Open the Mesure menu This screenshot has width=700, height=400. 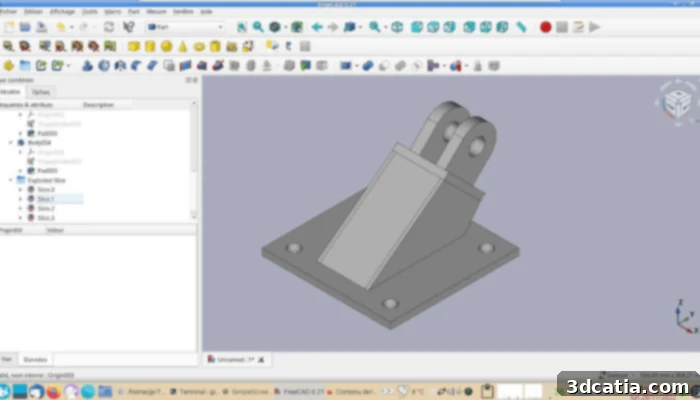pos(156,12)
